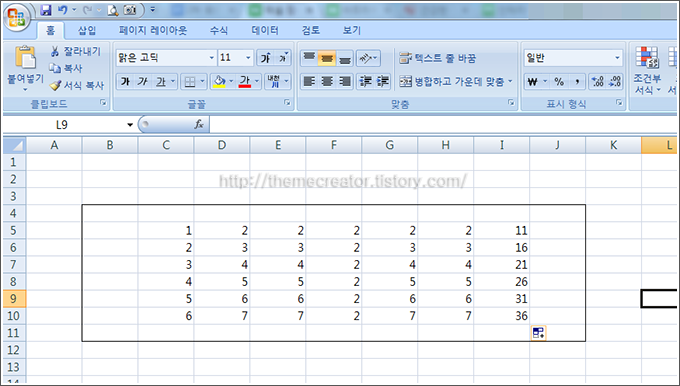Screen dimensions: 680x386
Task: Select row 7 header
Action: point(13,265)
